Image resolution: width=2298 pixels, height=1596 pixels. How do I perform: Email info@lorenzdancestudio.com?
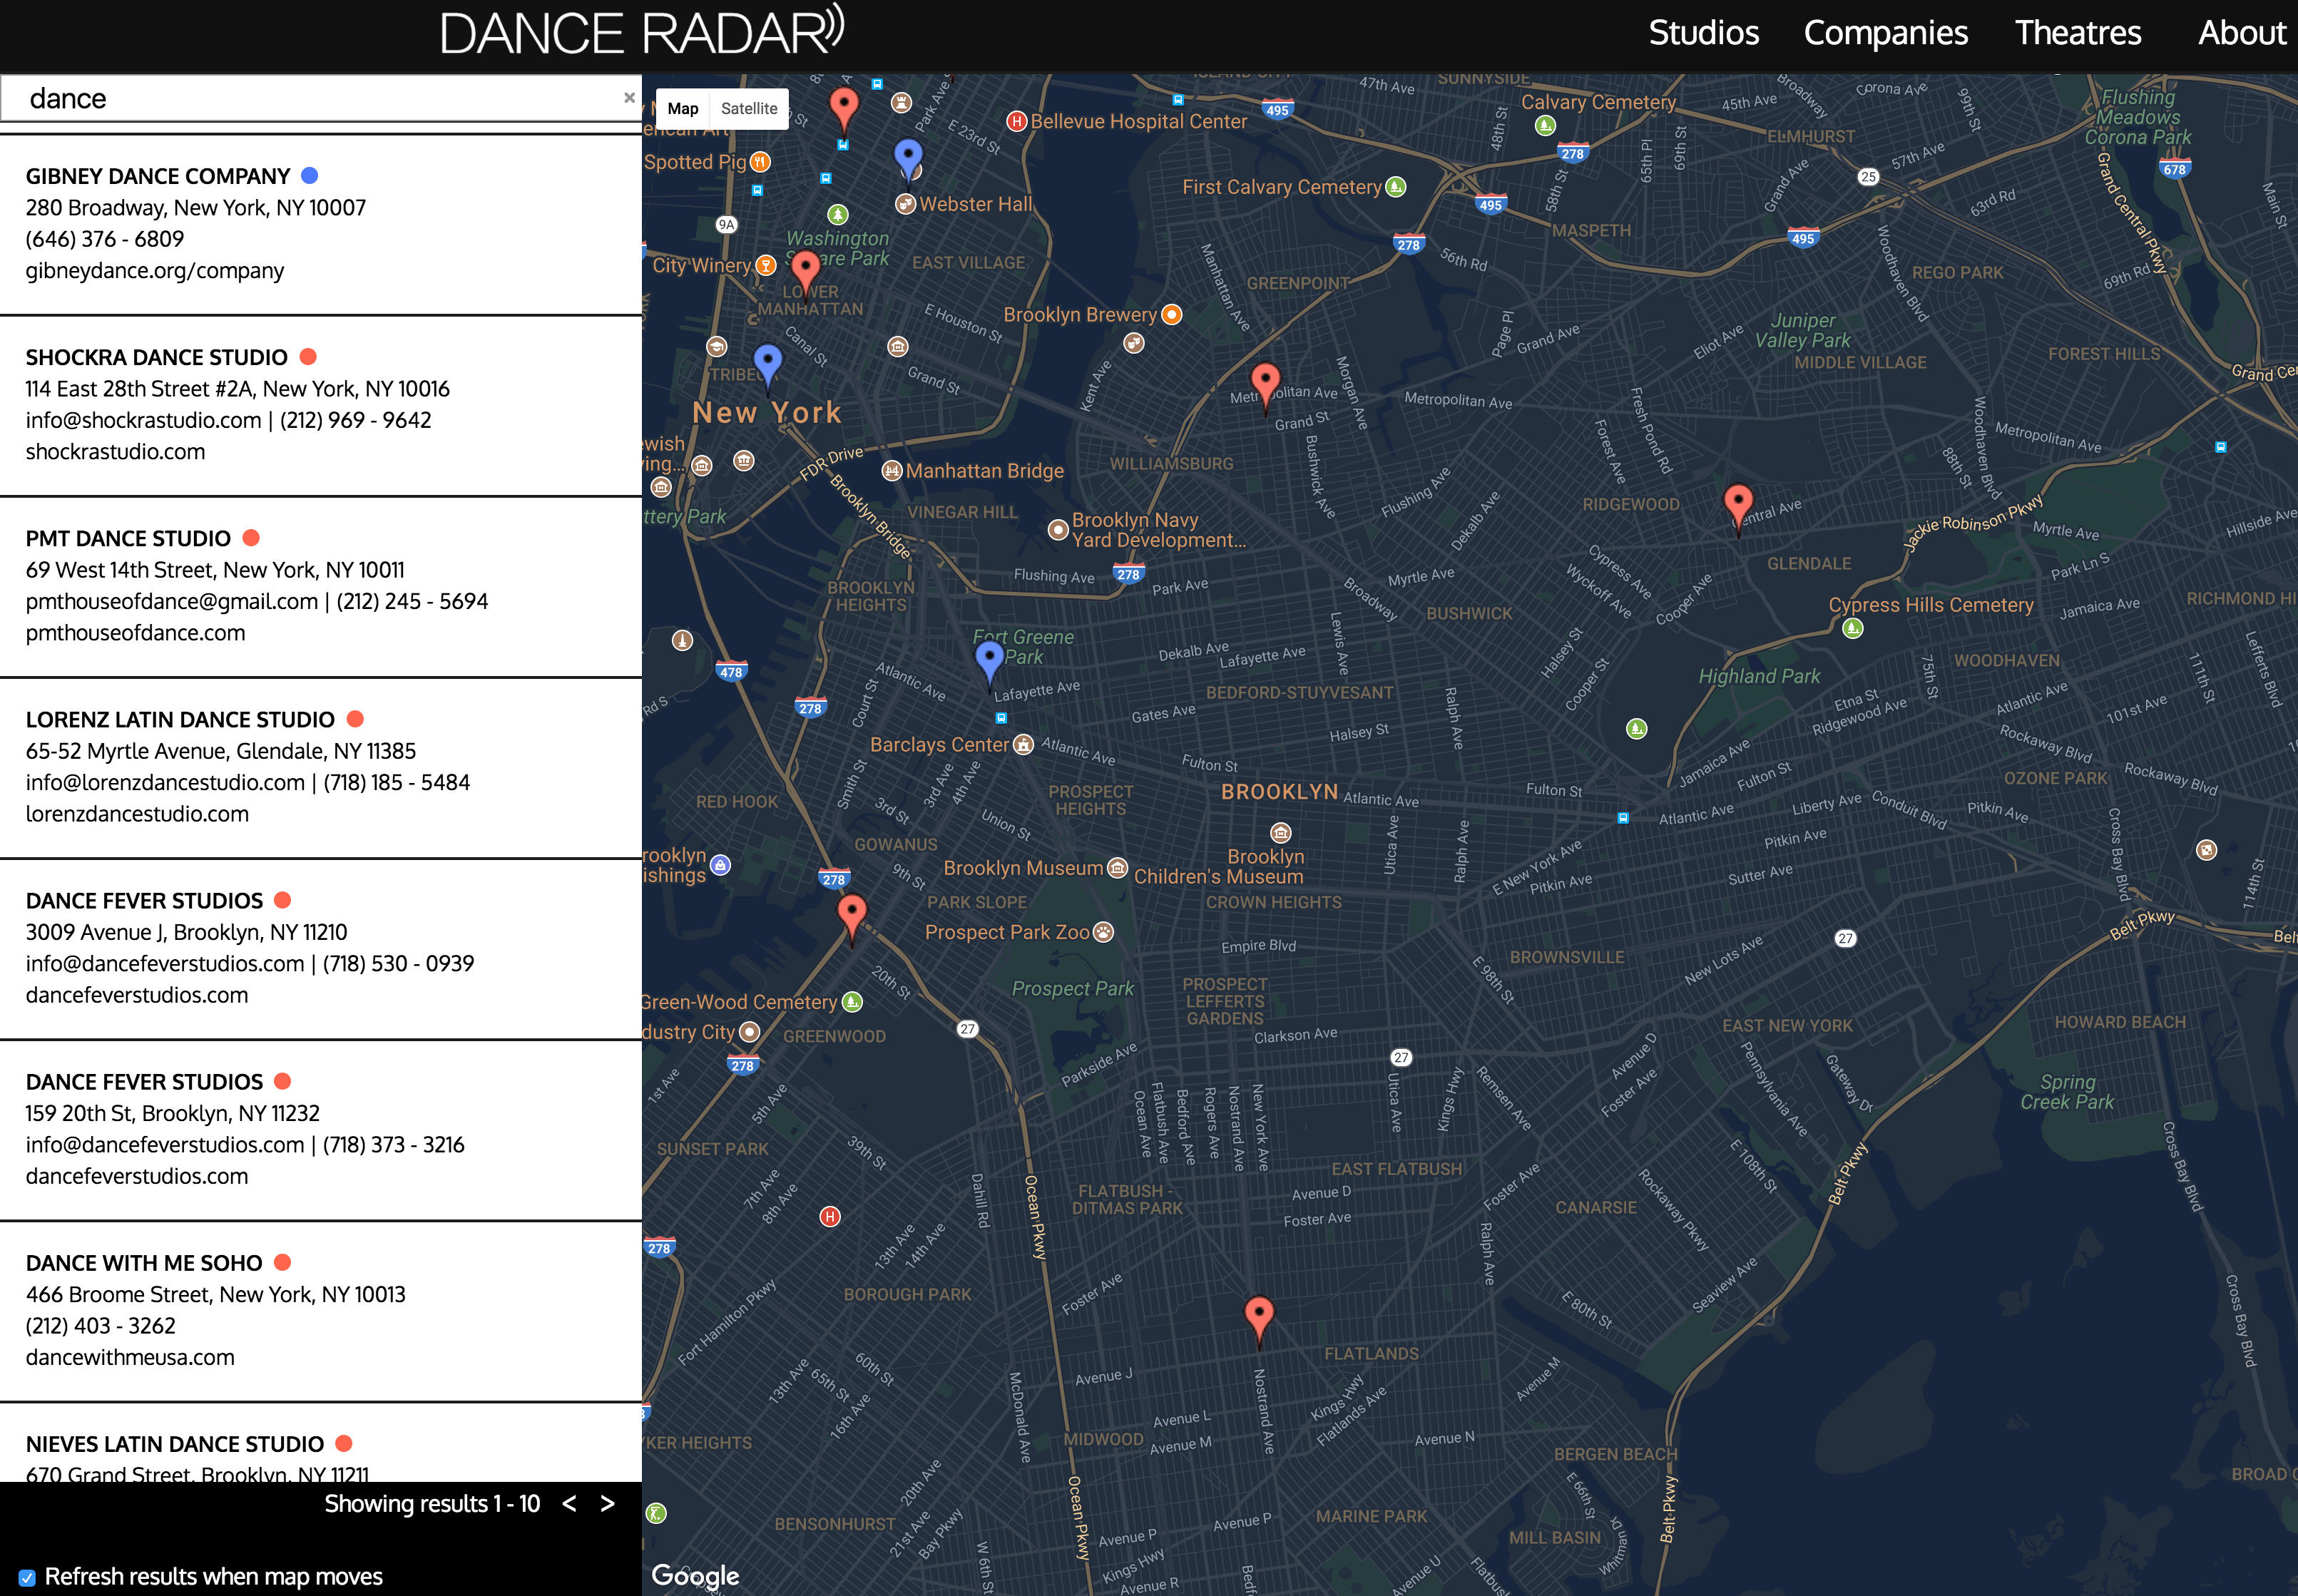(165, 783)
